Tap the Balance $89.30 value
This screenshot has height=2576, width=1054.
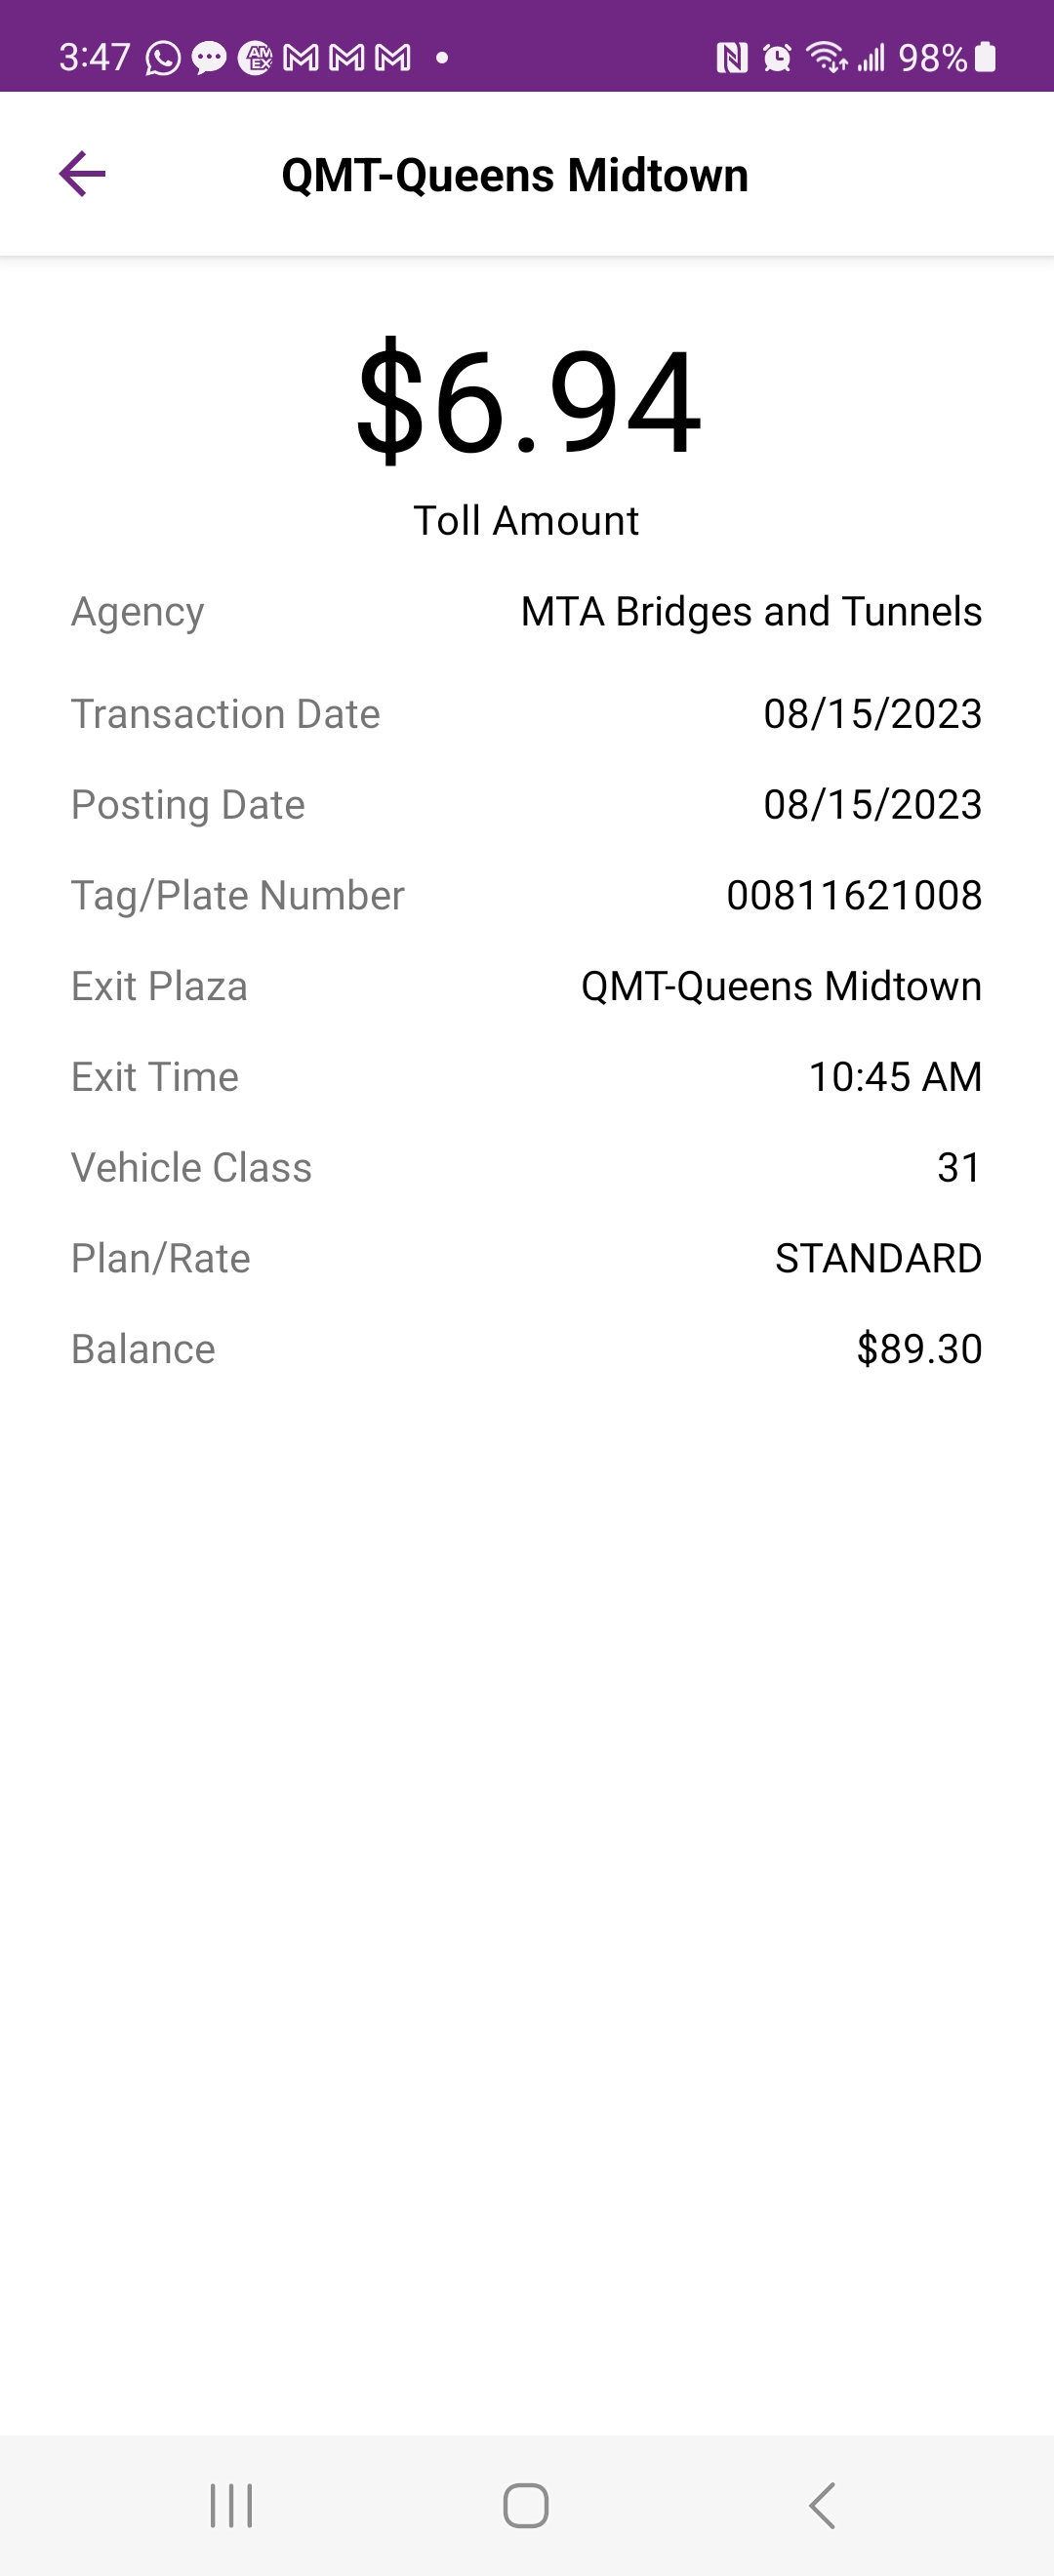click(x=919, y=1349)
